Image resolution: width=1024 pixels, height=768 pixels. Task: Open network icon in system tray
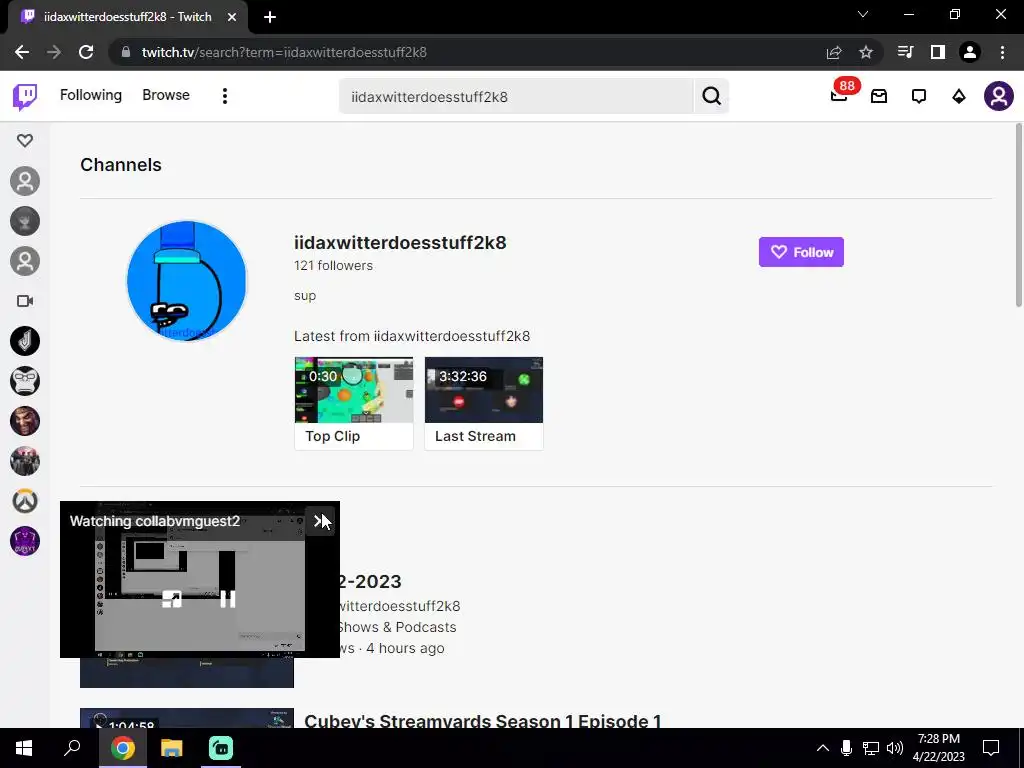871,748
